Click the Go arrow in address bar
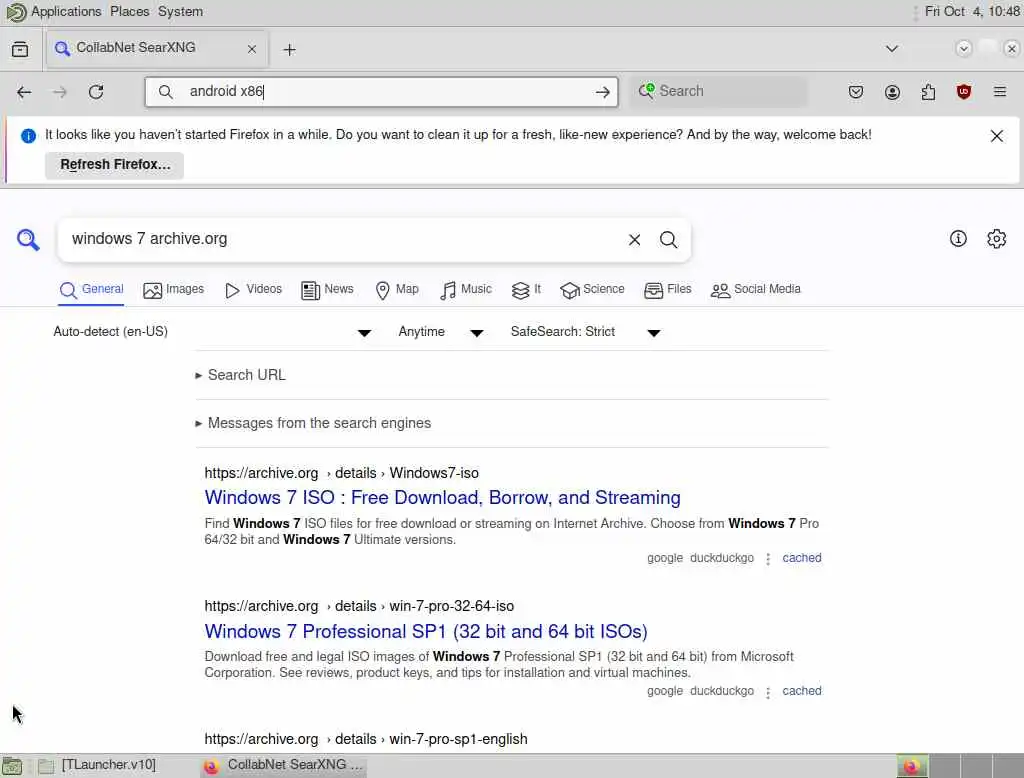Screen dimensions: 1024x778 pos(602,92)
